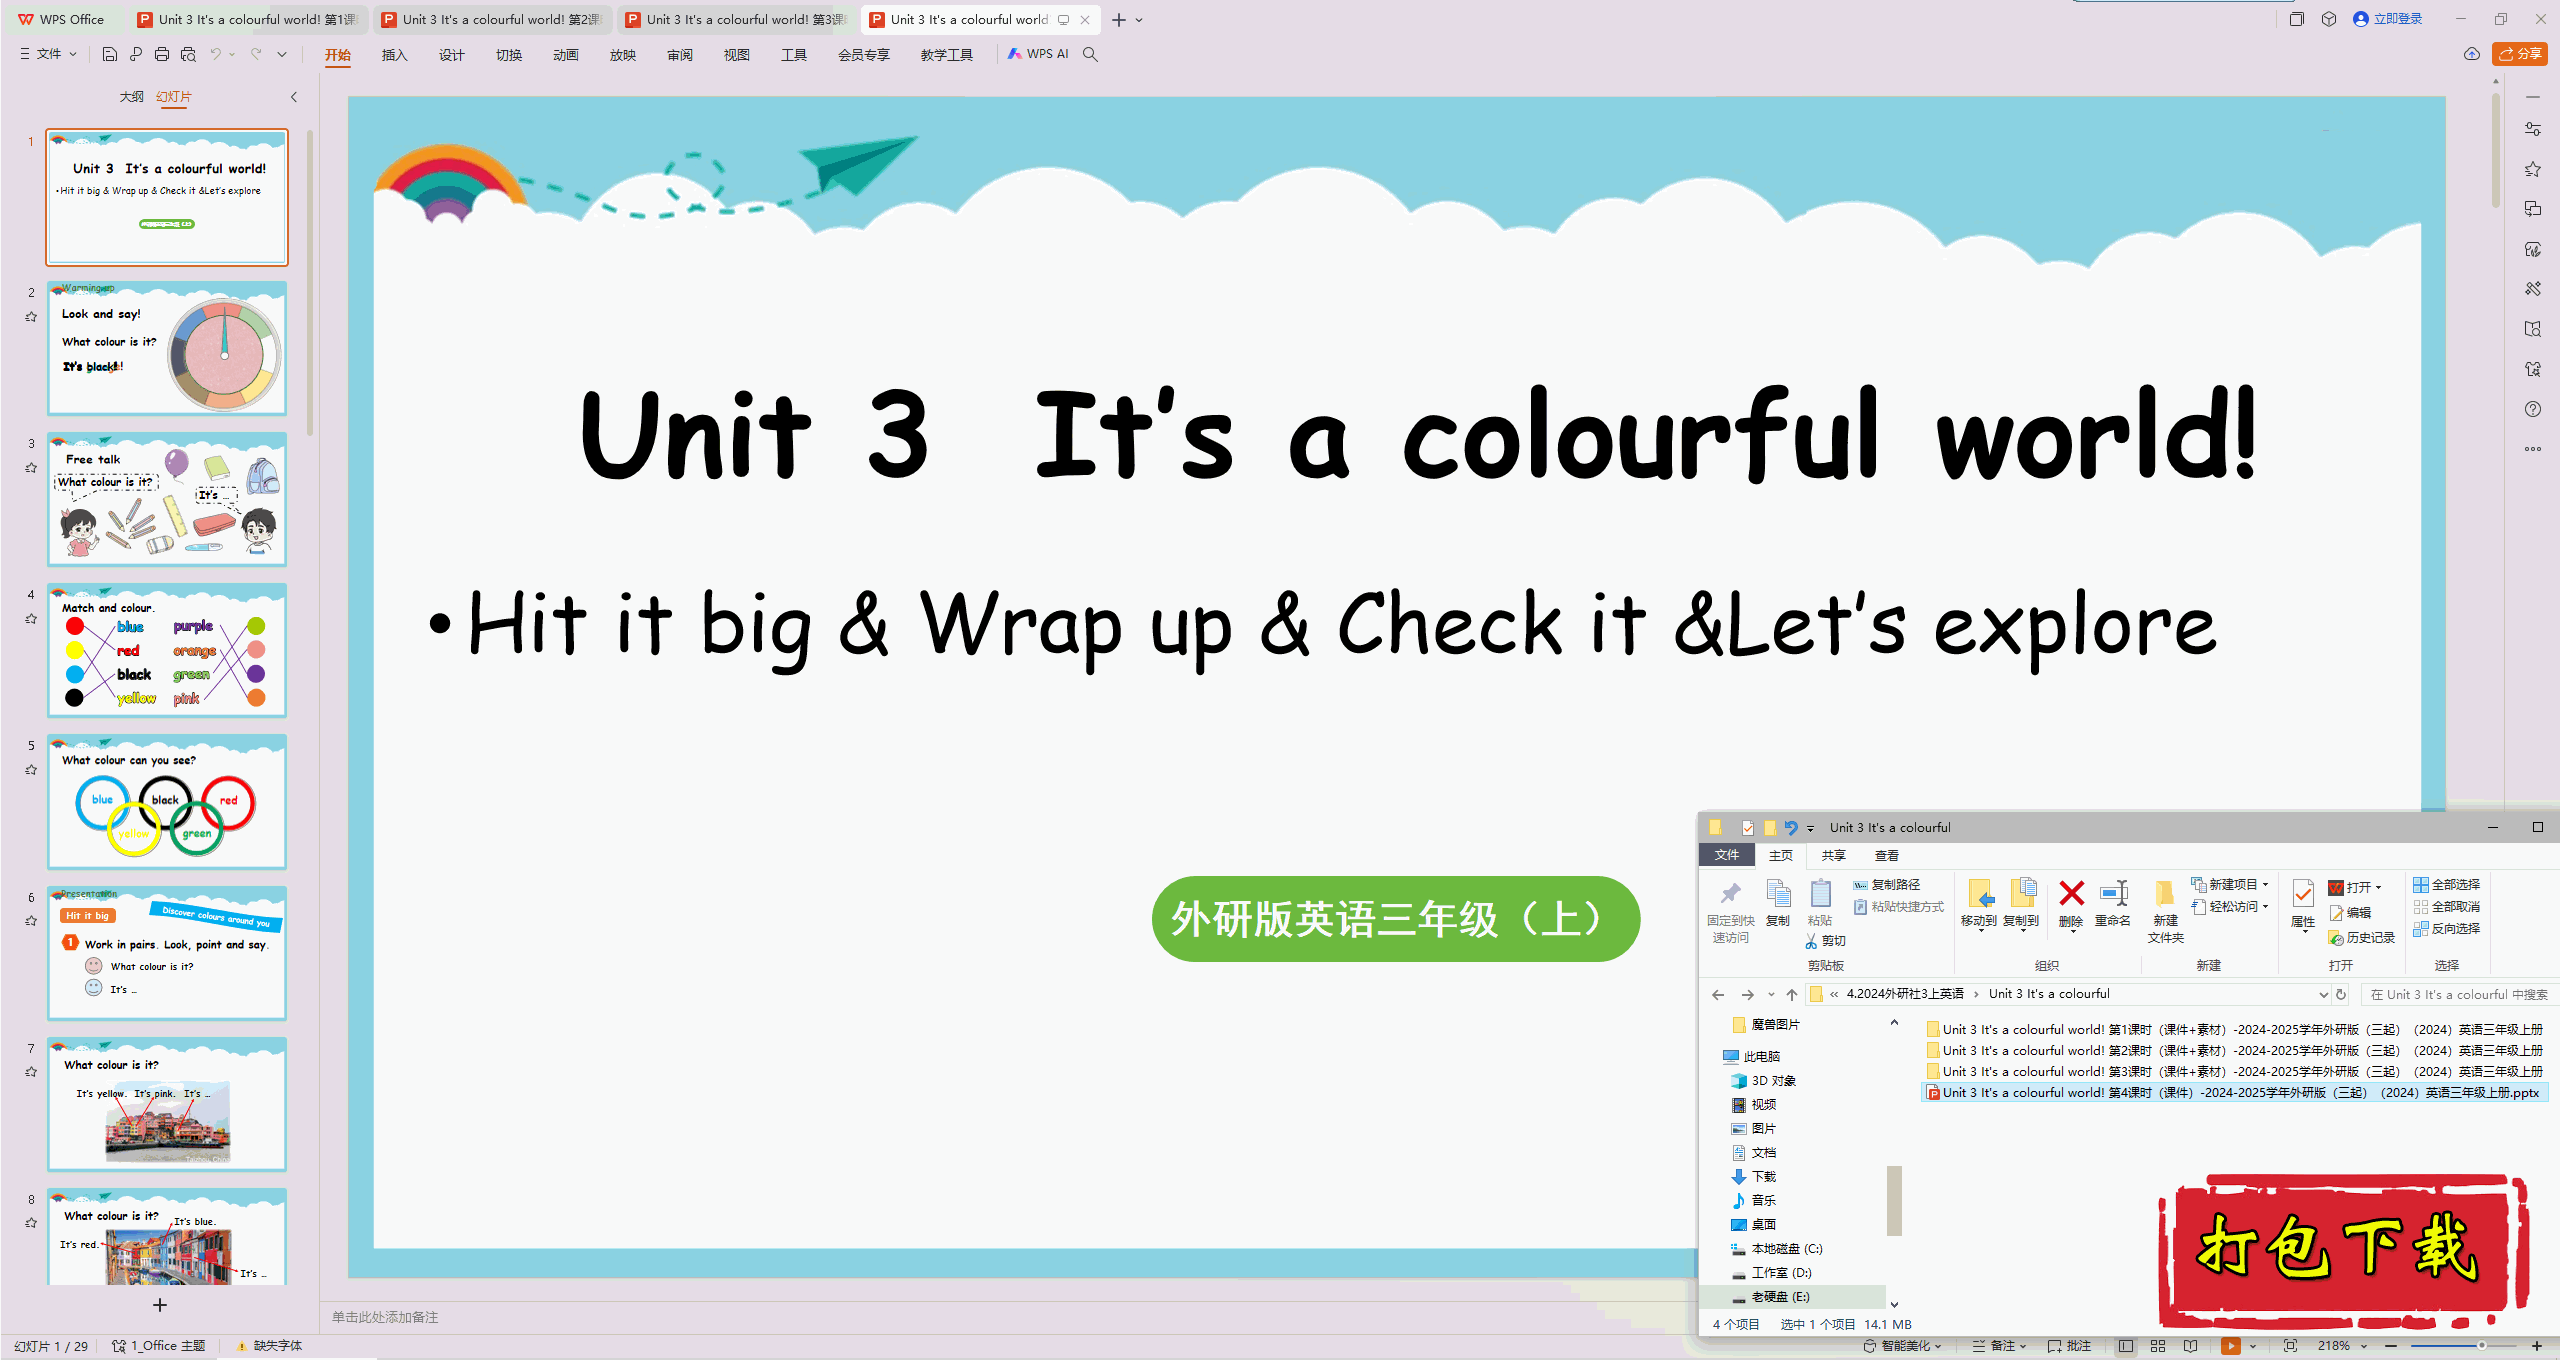Click the Save icon in WPS toolbar
2560x1360 pixels.
110,54
